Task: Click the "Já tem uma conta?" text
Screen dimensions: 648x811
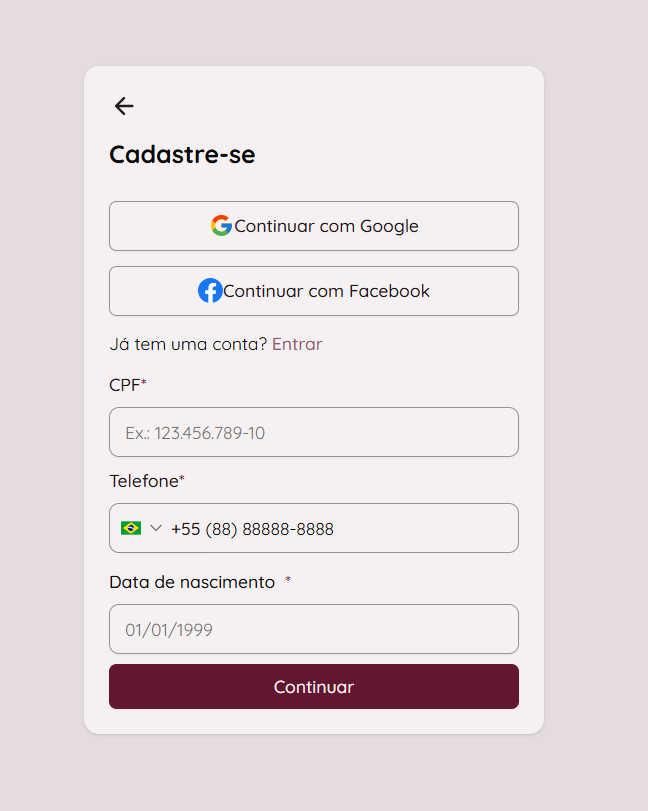Action: point(188,344)
